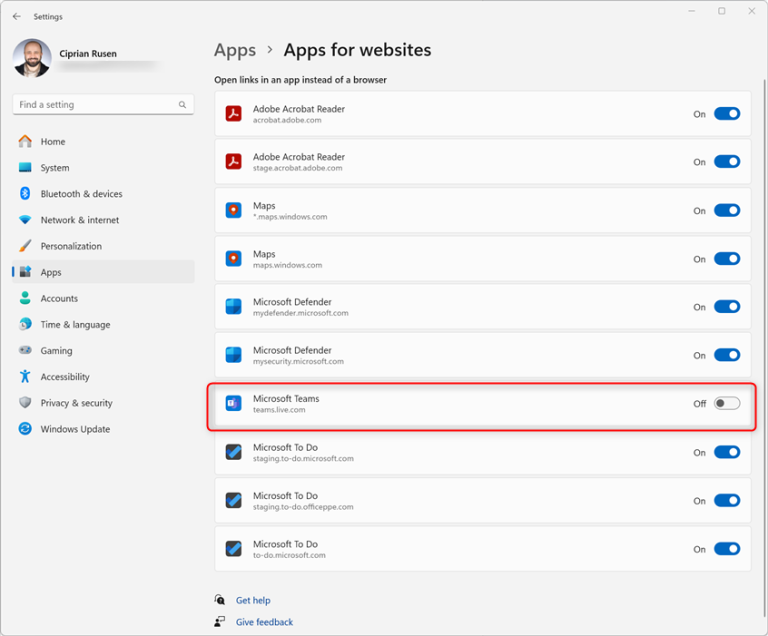Click Adobe Acrobat icon for stage.acrobat.adobe.com
This screenshot has width=768, height=636.
pos(234,161)
